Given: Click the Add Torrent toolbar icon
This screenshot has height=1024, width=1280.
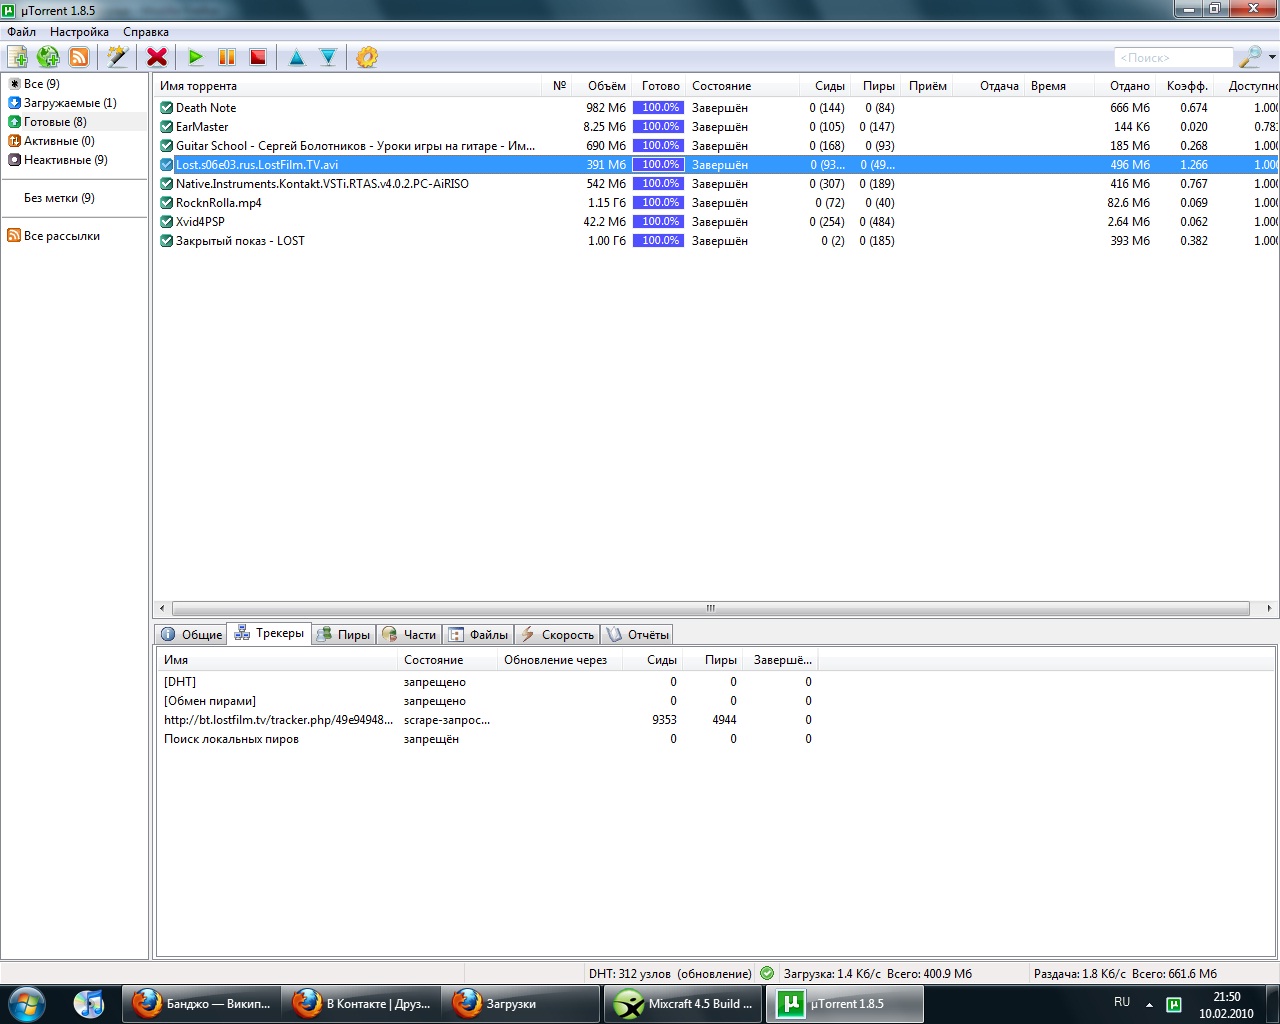Looking at the screenshot, I should (x=17, y=57).
